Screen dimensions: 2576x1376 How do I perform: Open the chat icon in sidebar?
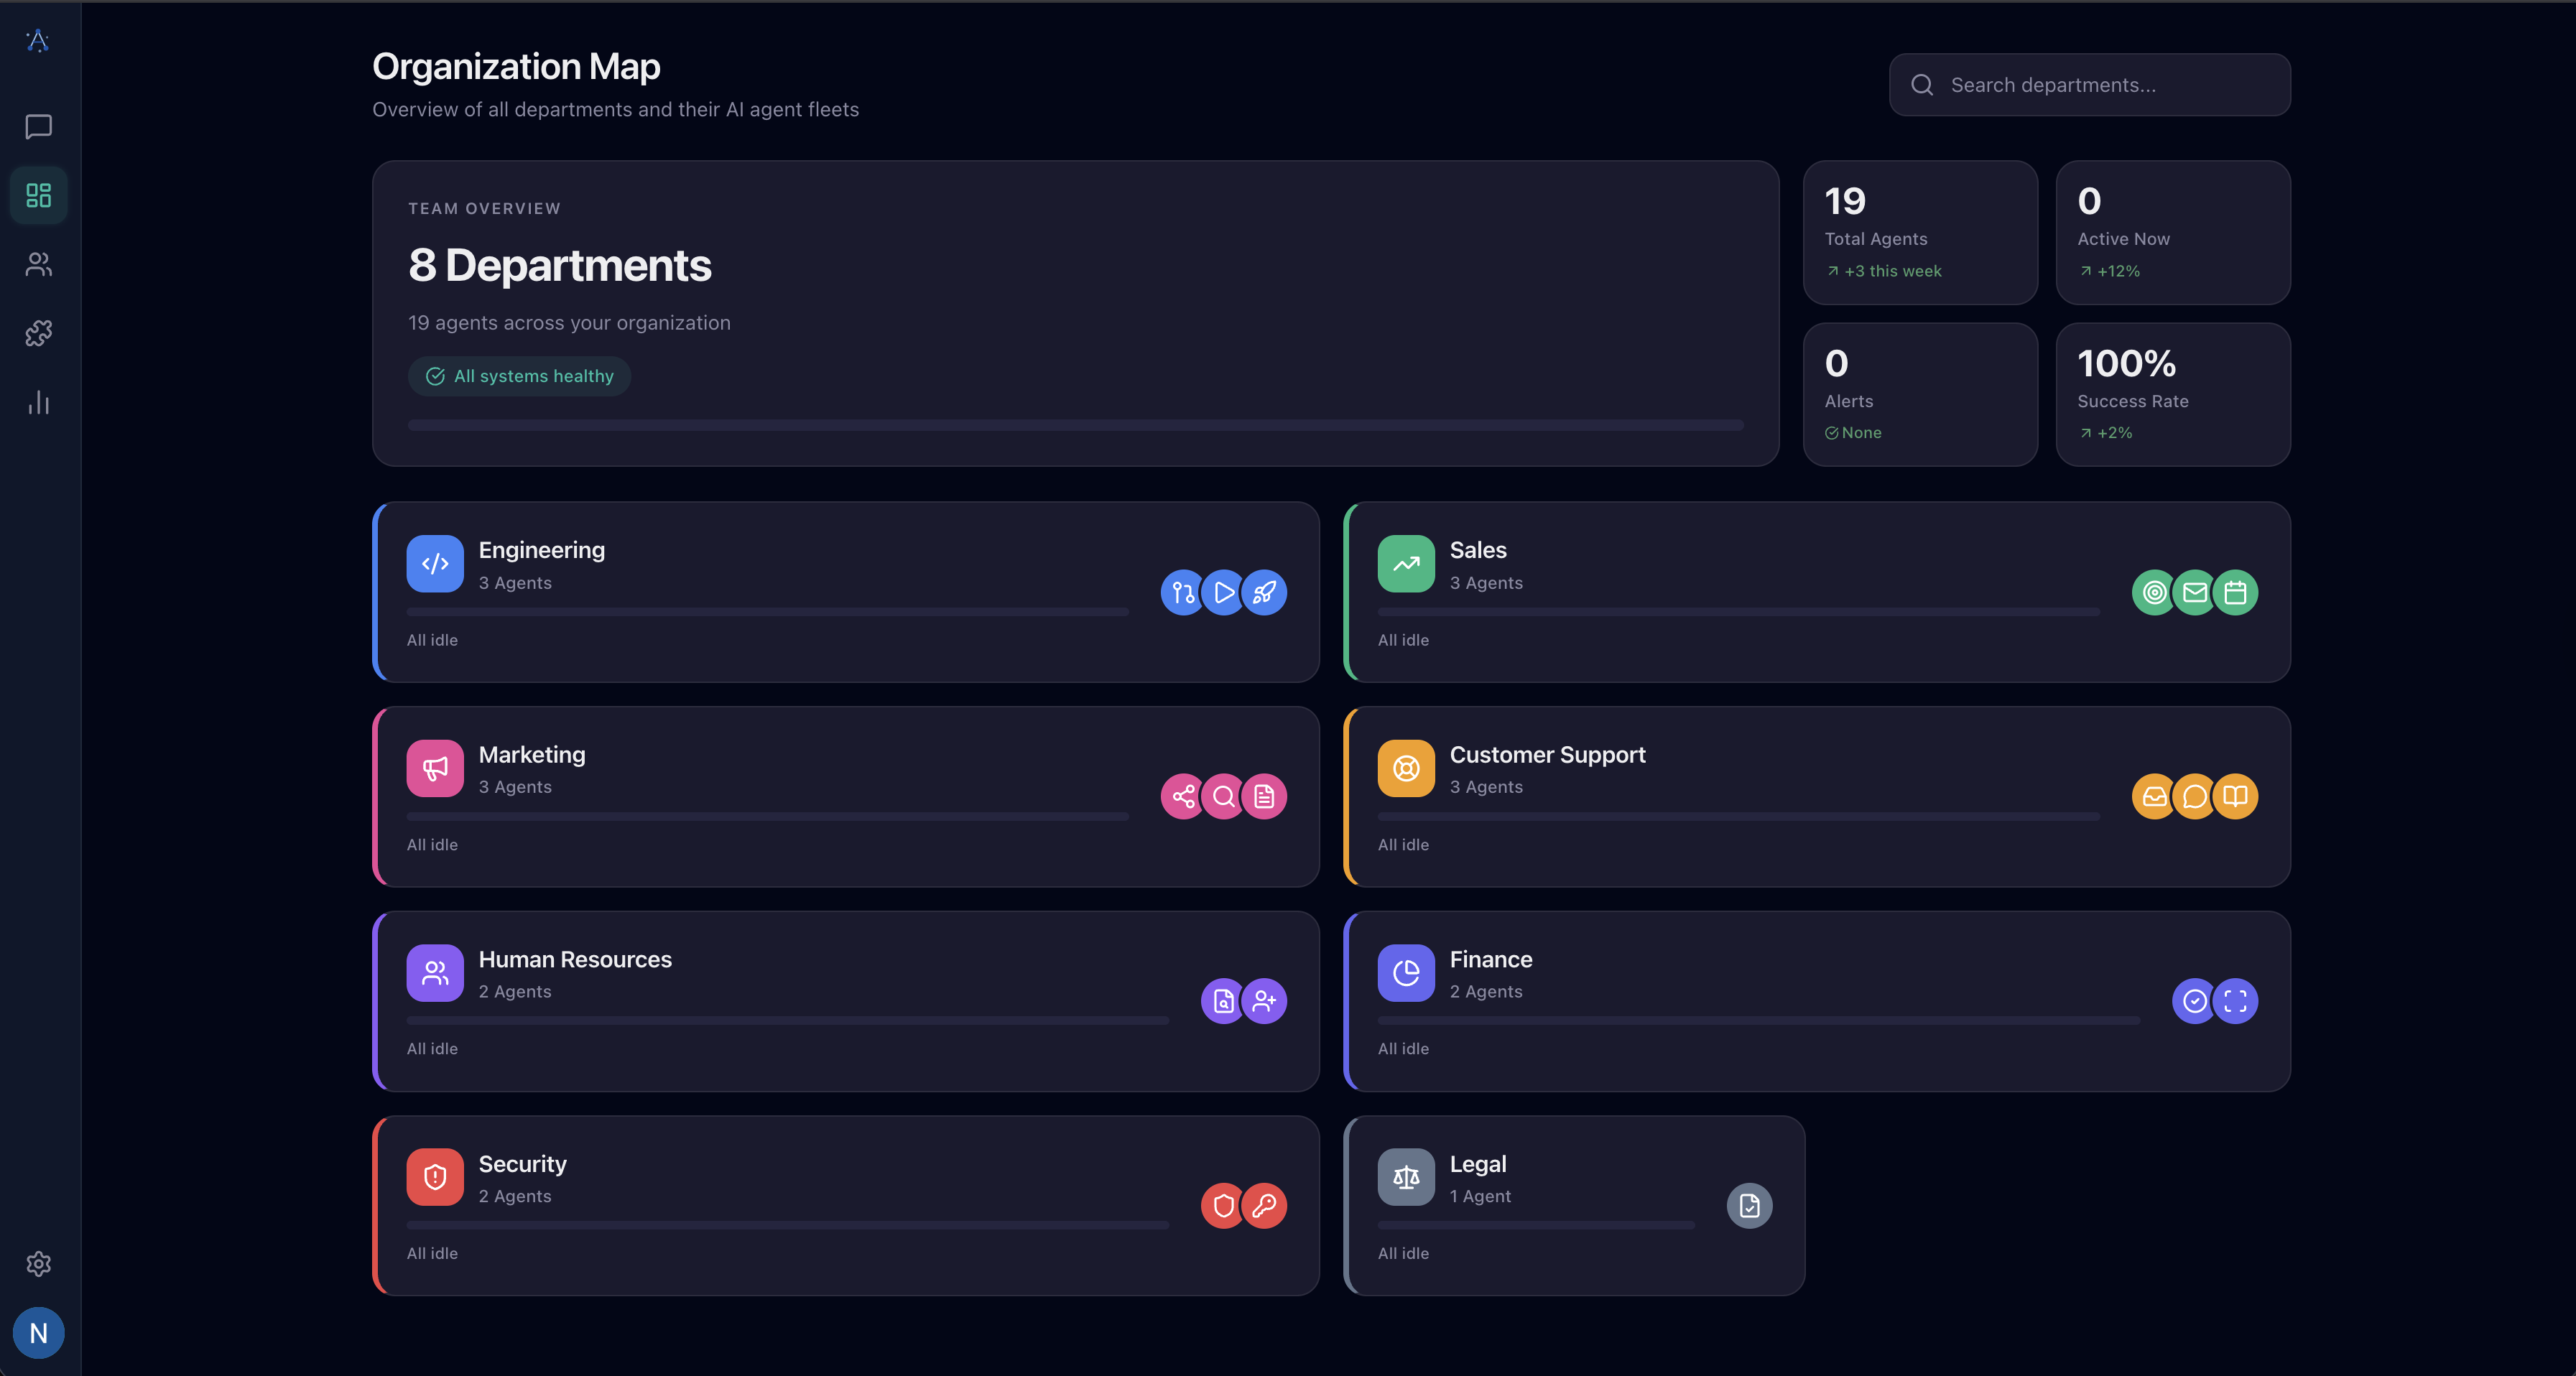(38, 126)
